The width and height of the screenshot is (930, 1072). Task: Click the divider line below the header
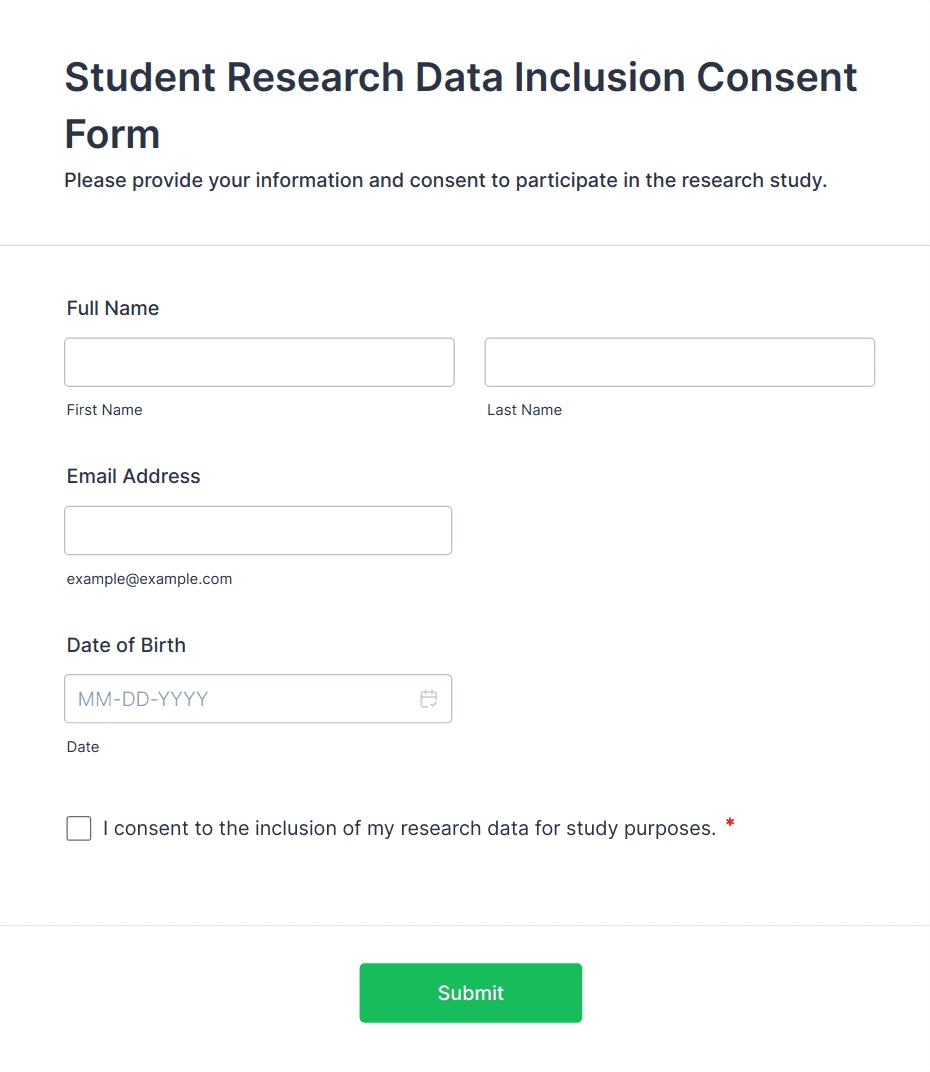click(x=465, y=245)
